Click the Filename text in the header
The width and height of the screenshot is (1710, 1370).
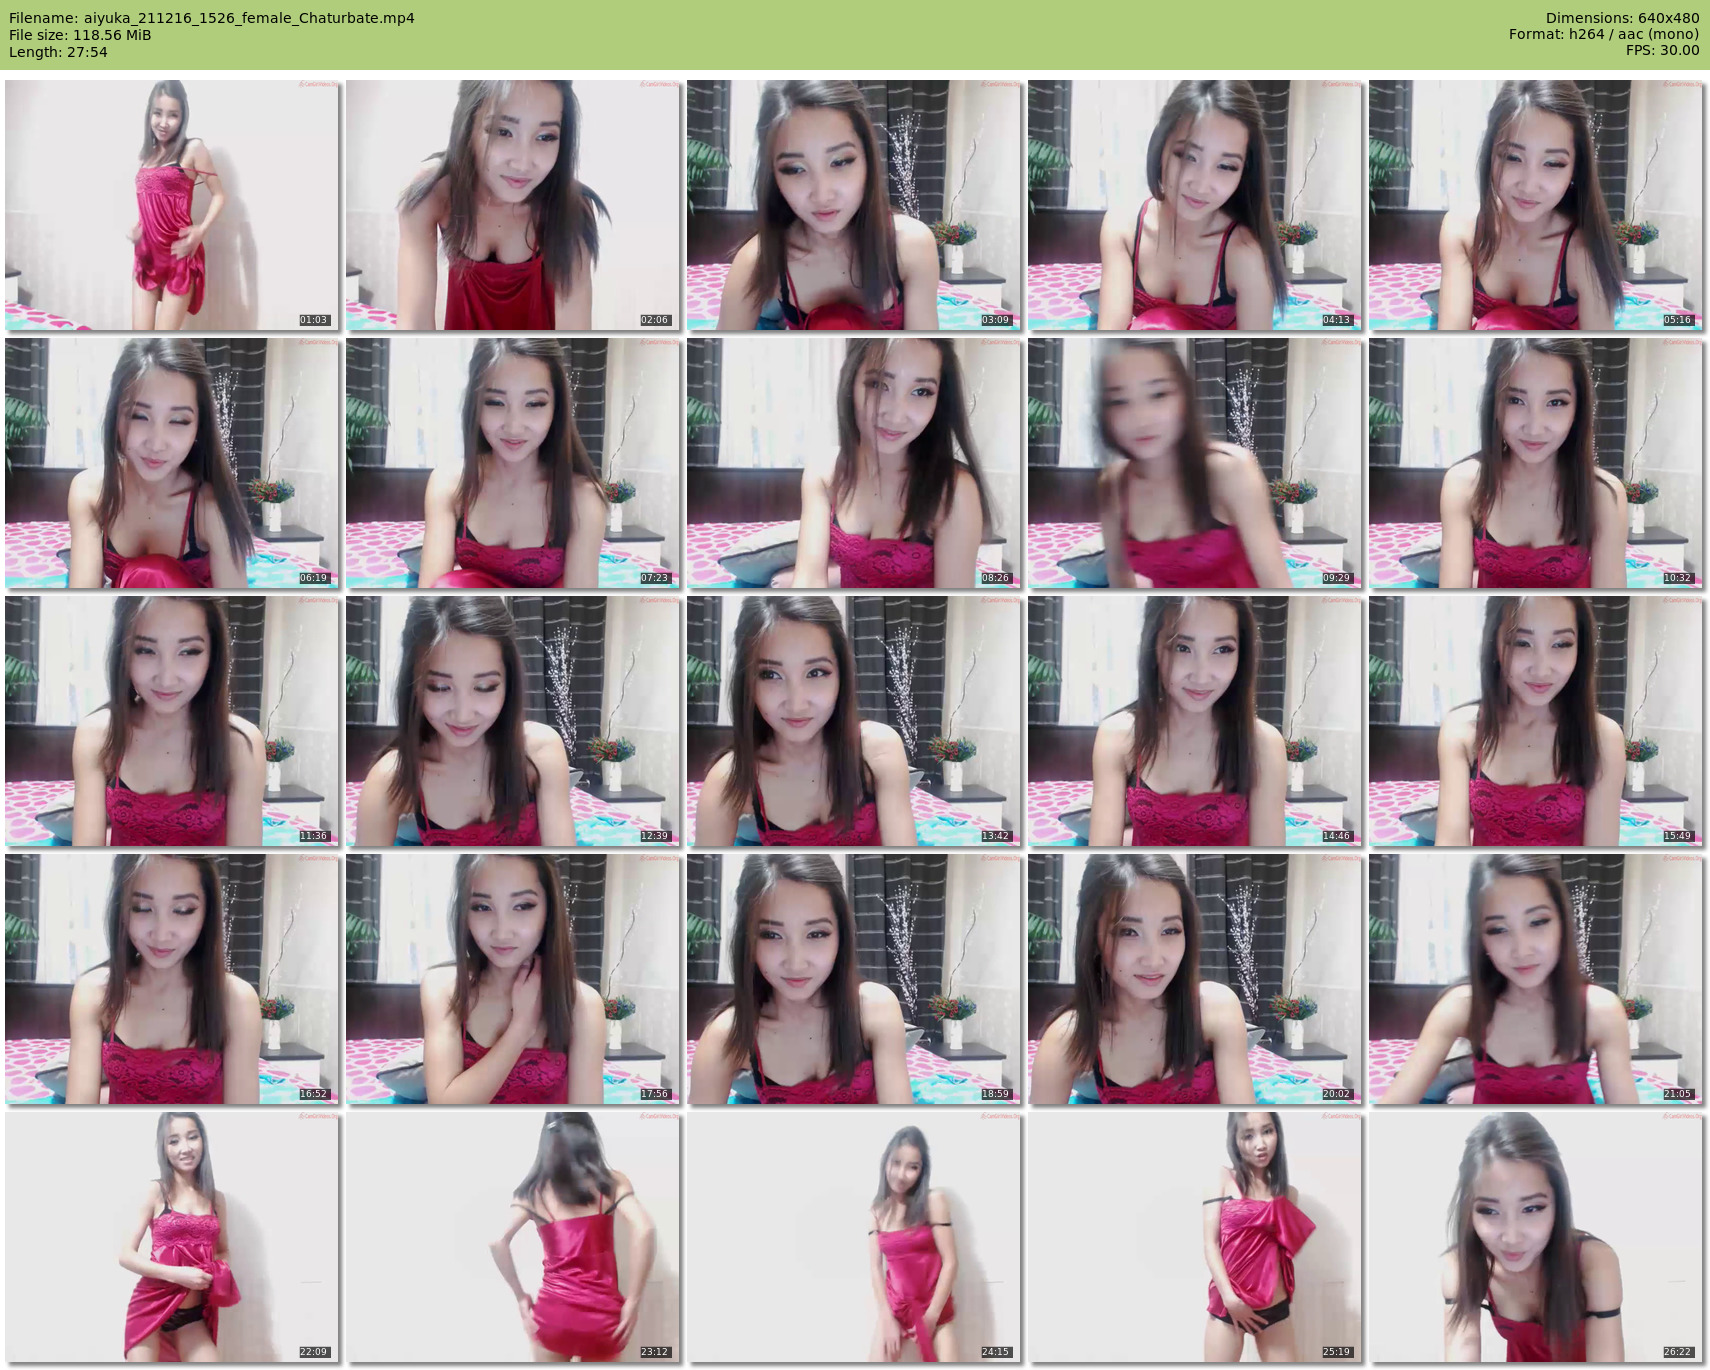[212, 18]
